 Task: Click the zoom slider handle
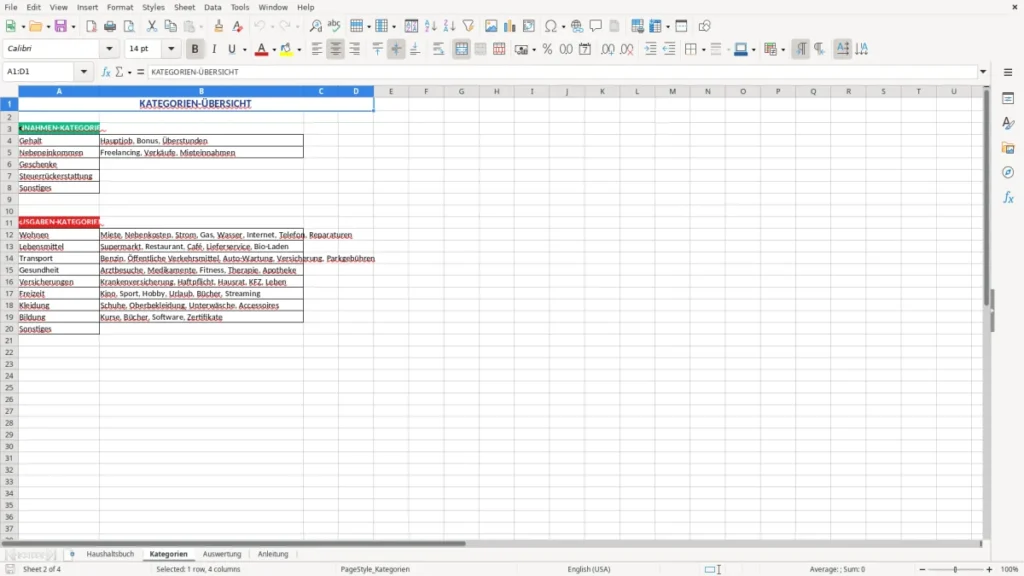click(955, 569)
